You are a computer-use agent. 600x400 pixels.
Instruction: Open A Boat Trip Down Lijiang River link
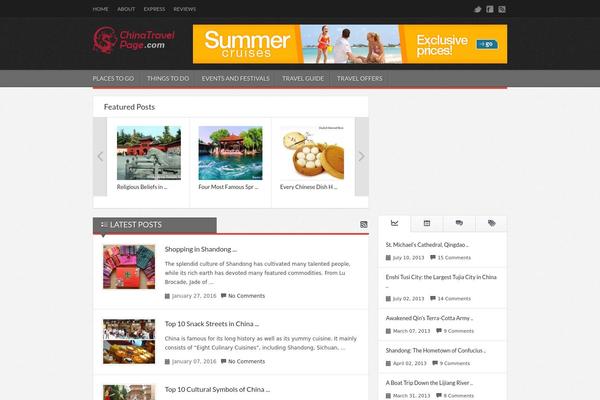point(429,383)
